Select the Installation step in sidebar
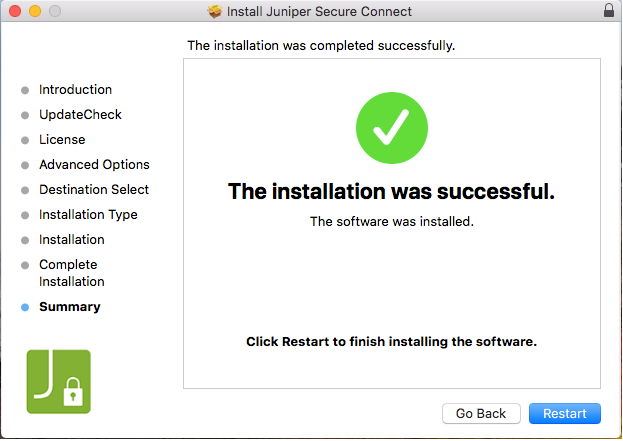623x441 pixels. (72, 240)
